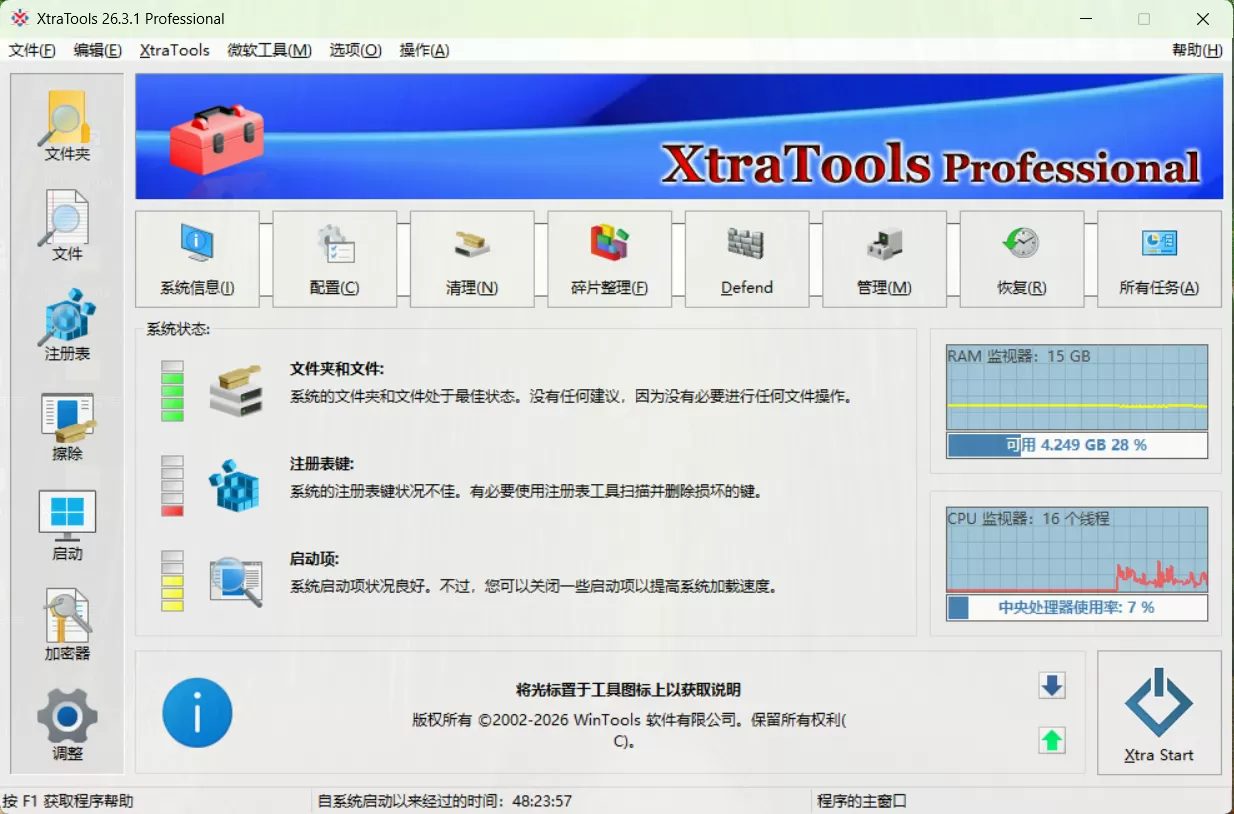Select the 配置 (Configuration) tool icon
Screen dimensions: 1234x814
(334, 258)
